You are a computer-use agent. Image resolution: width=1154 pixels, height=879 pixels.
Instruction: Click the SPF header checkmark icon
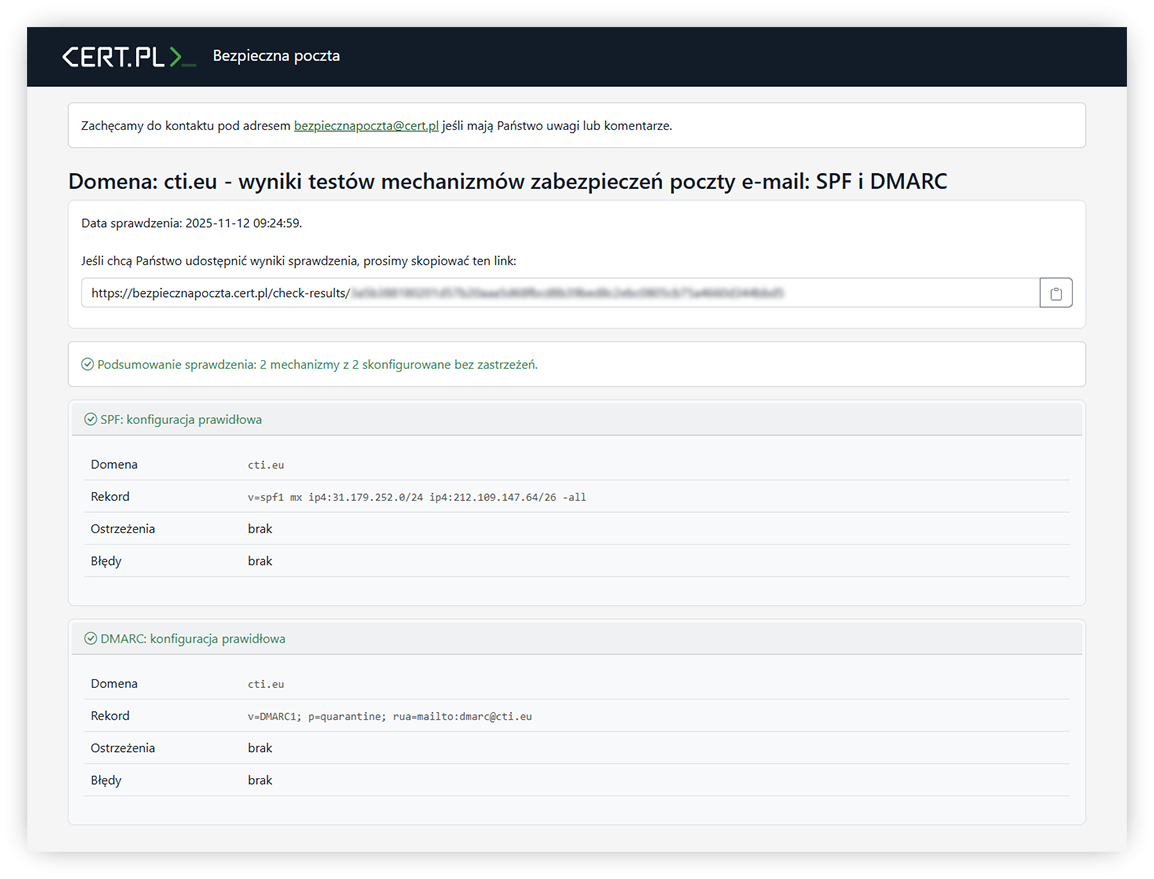coord(91,420)
